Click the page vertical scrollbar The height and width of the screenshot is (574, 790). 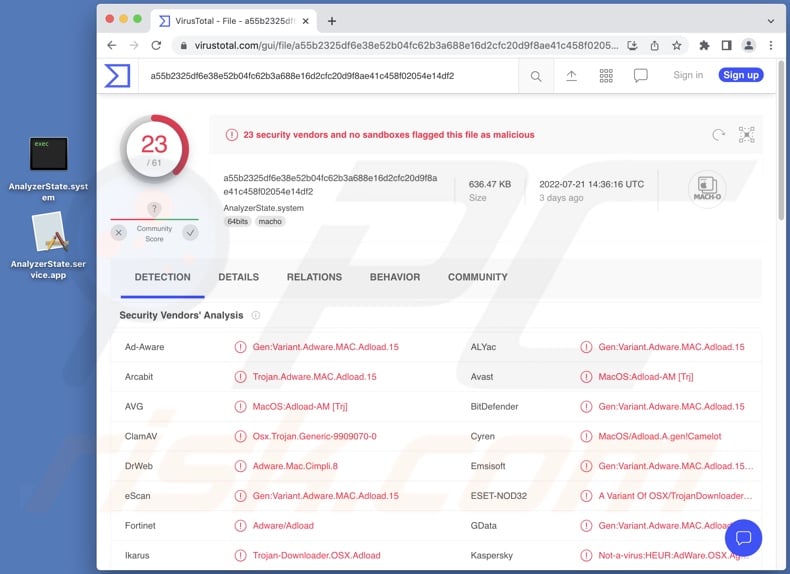(x=781, y=141)
